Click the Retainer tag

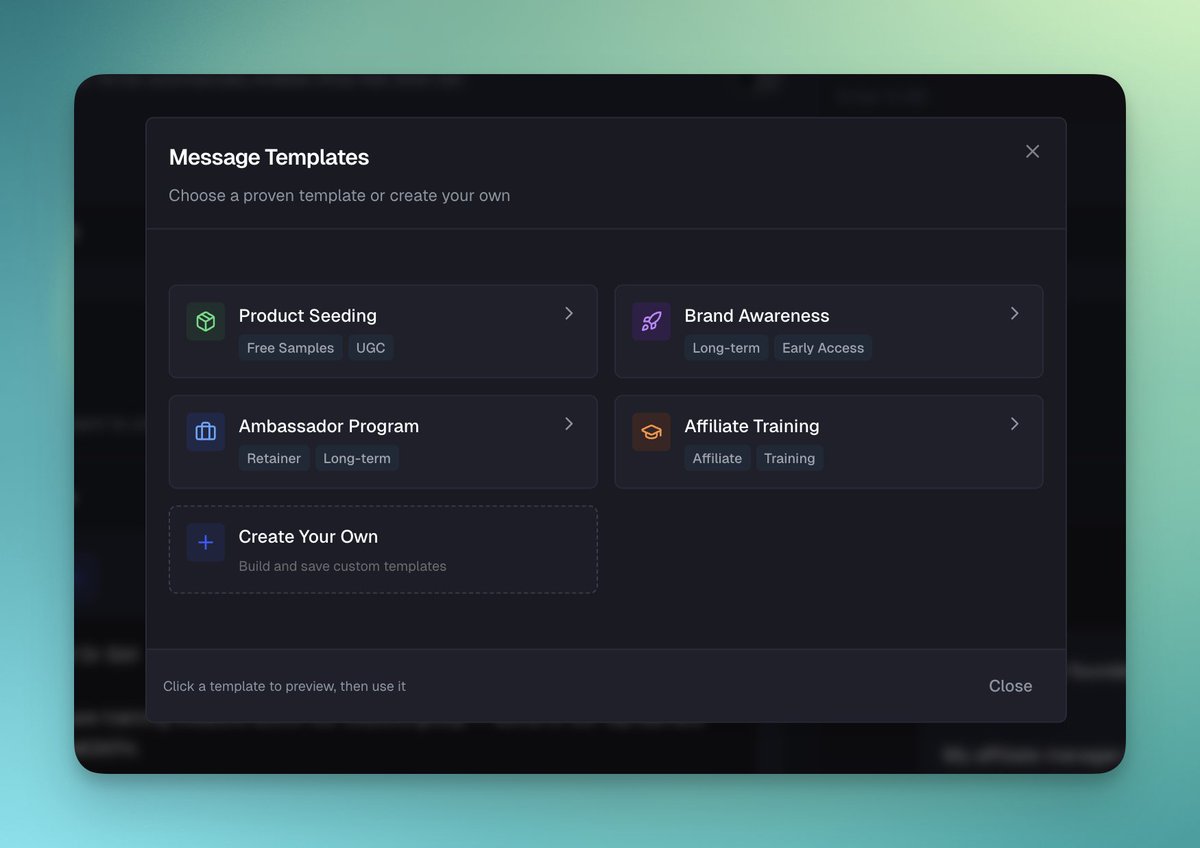pyautogui.click(x=274, y=458)
